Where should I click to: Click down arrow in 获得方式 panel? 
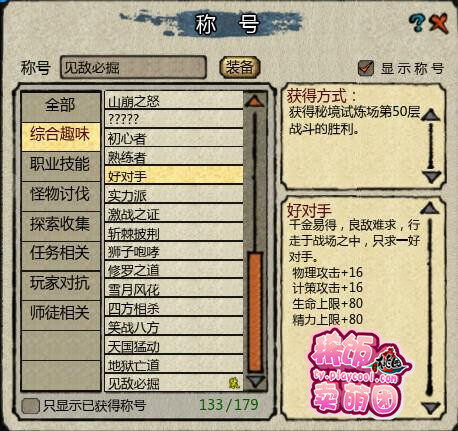(431, 177)
